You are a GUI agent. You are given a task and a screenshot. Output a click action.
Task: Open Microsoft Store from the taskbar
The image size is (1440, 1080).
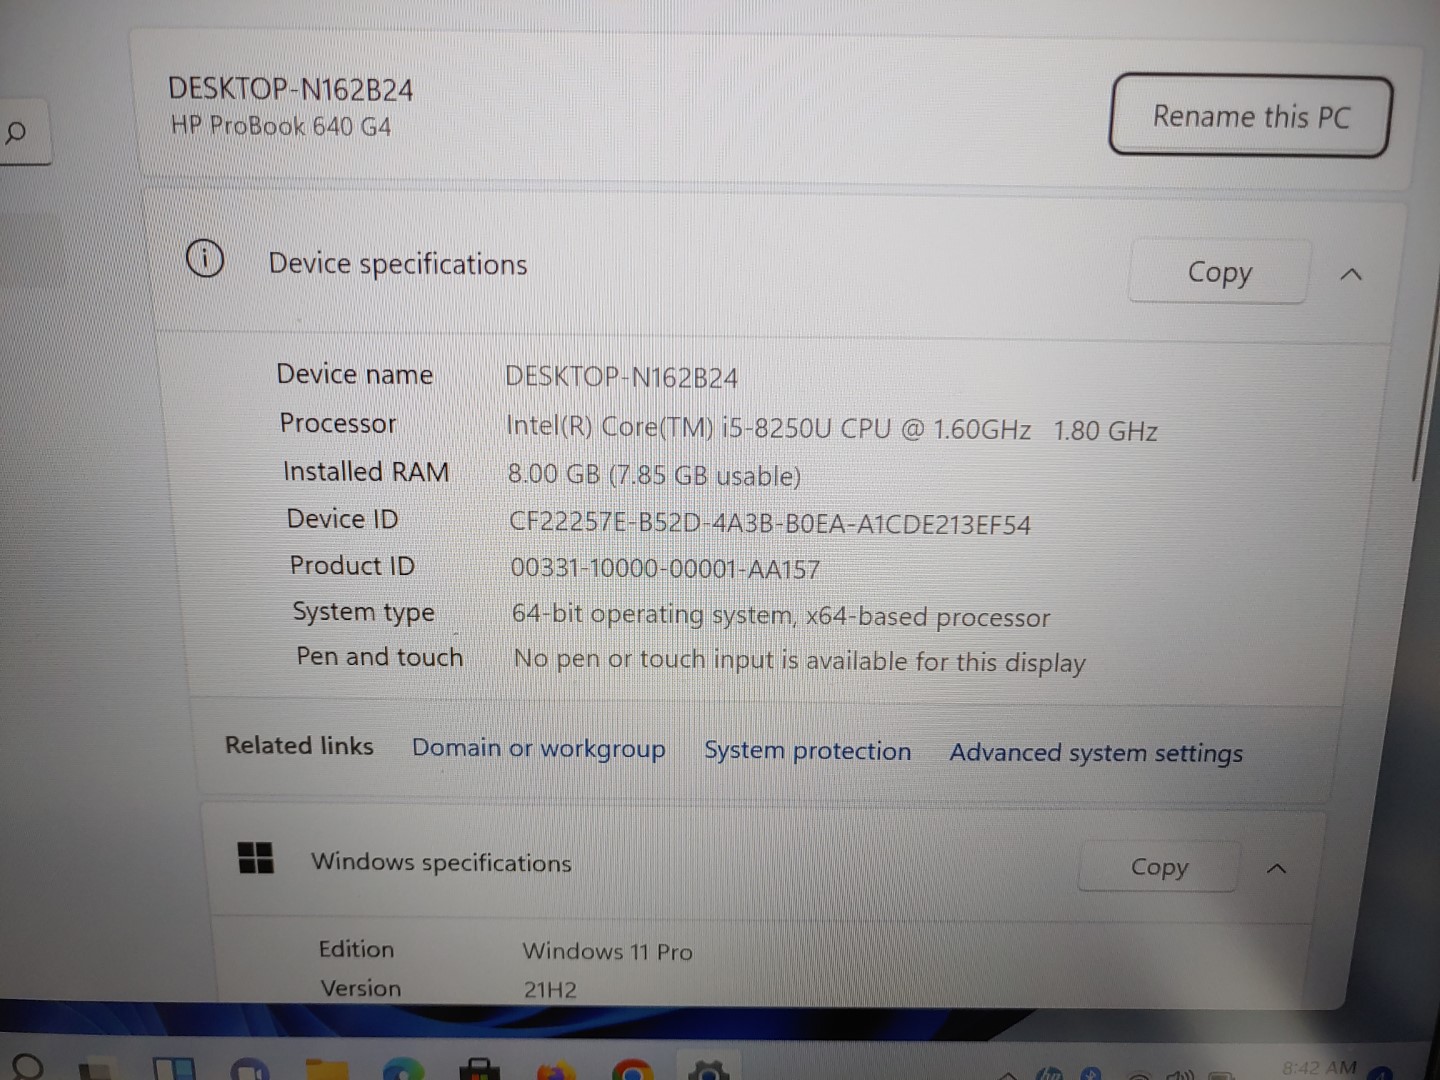click(479, 1069)
